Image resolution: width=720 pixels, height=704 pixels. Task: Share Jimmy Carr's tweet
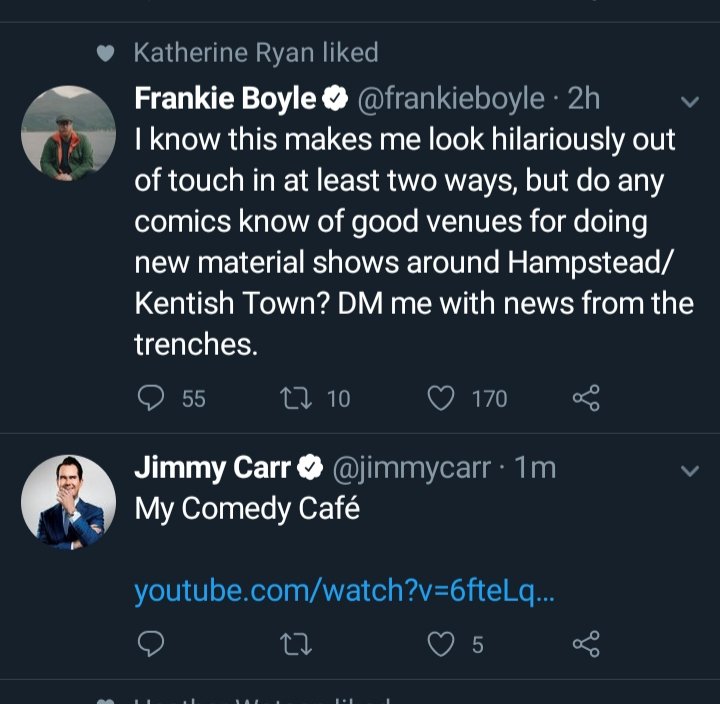click(x=586, y=644)
